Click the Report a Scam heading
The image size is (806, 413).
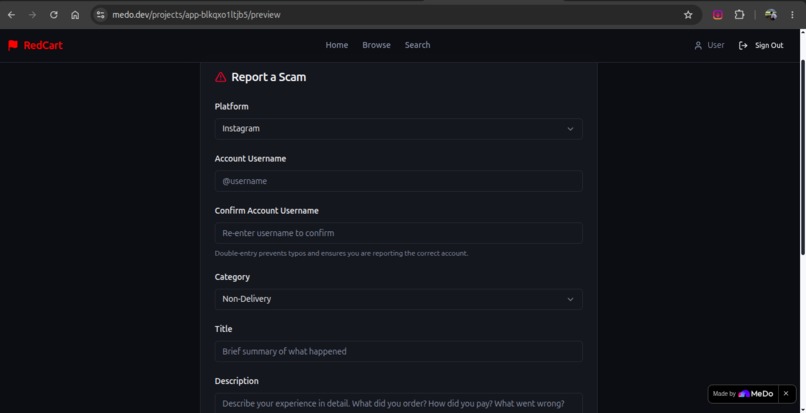[x=268, y=77]
